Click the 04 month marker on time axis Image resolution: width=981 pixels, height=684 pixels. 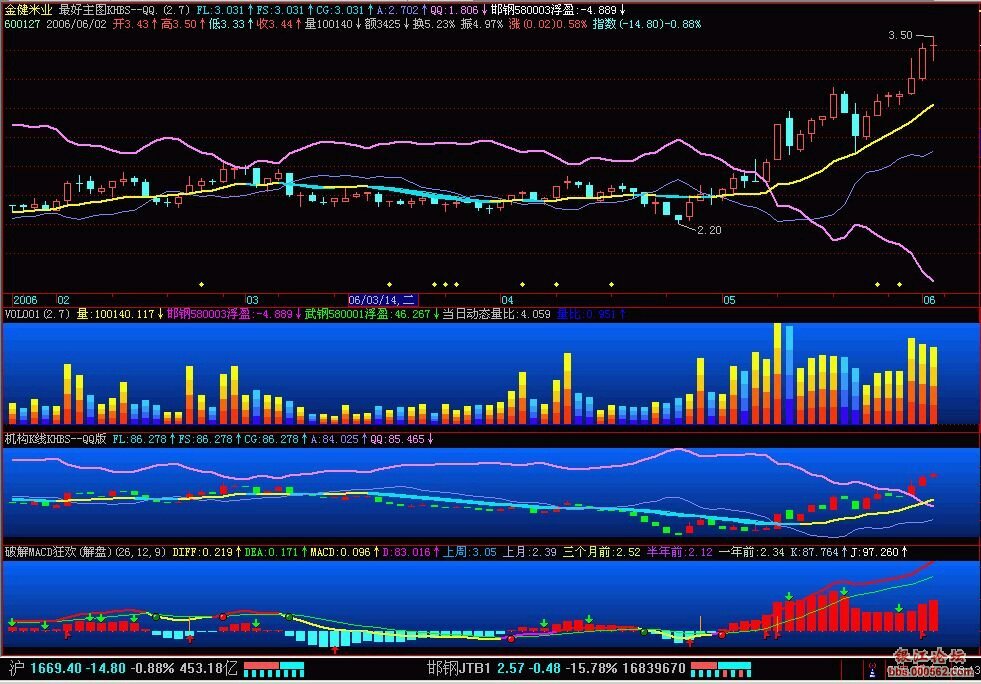click(507, 300)
